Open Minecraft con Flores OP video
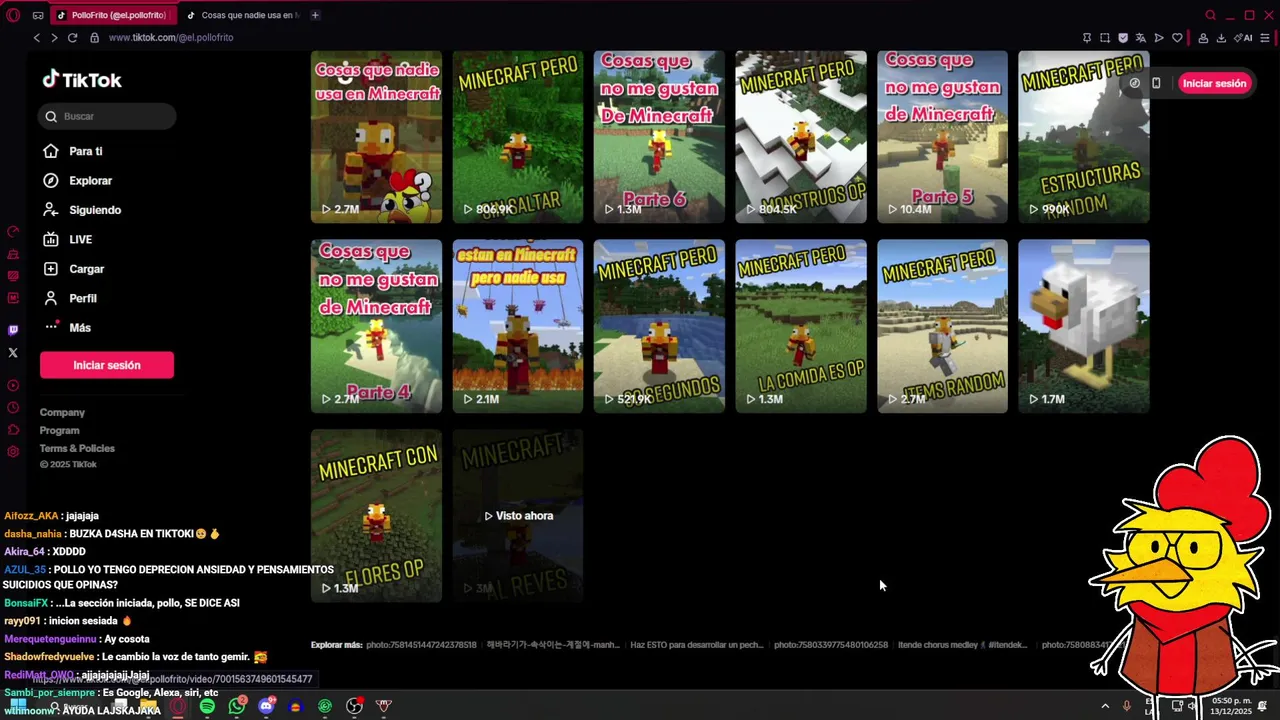Viewport: 1280px width, 720px height. (x=376, y=516)
